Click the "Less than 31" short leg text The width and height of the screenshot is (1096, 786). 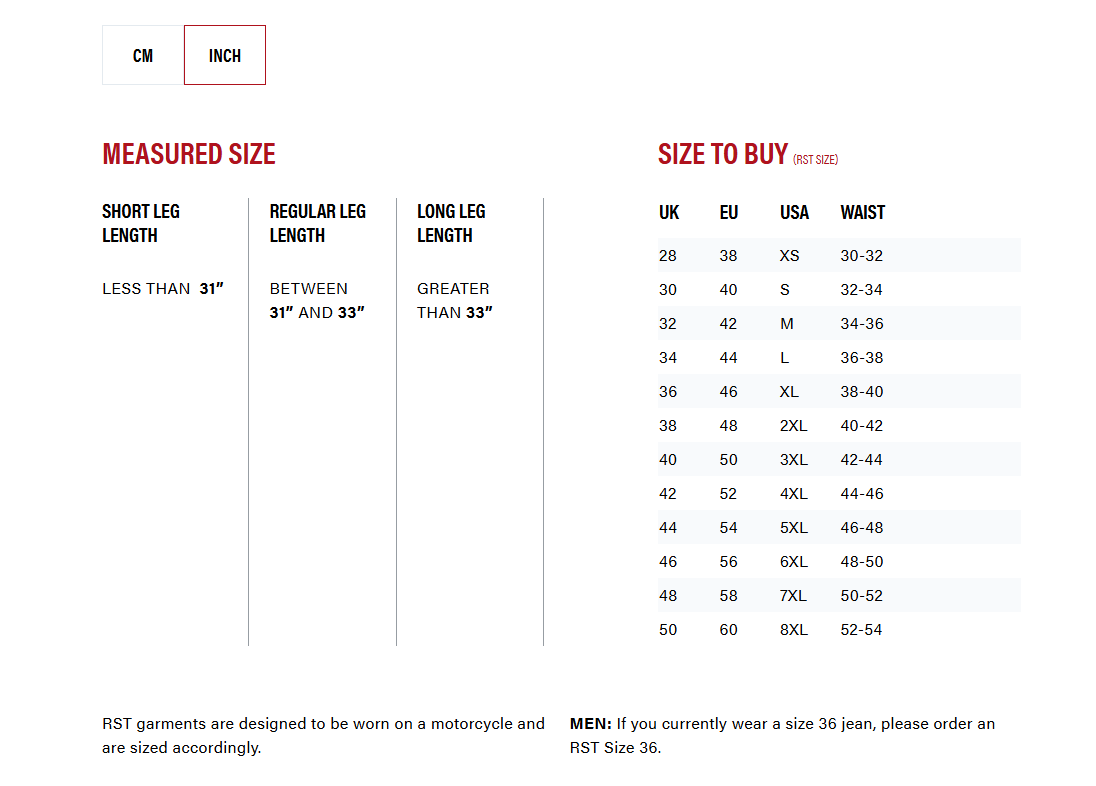click(162, 289)
